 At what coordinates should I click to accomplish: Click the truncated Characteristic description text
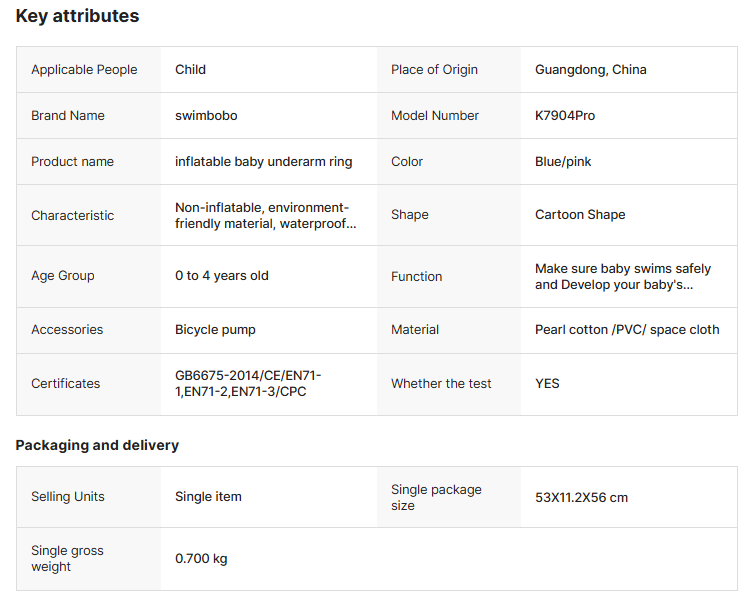coord(265,215)
